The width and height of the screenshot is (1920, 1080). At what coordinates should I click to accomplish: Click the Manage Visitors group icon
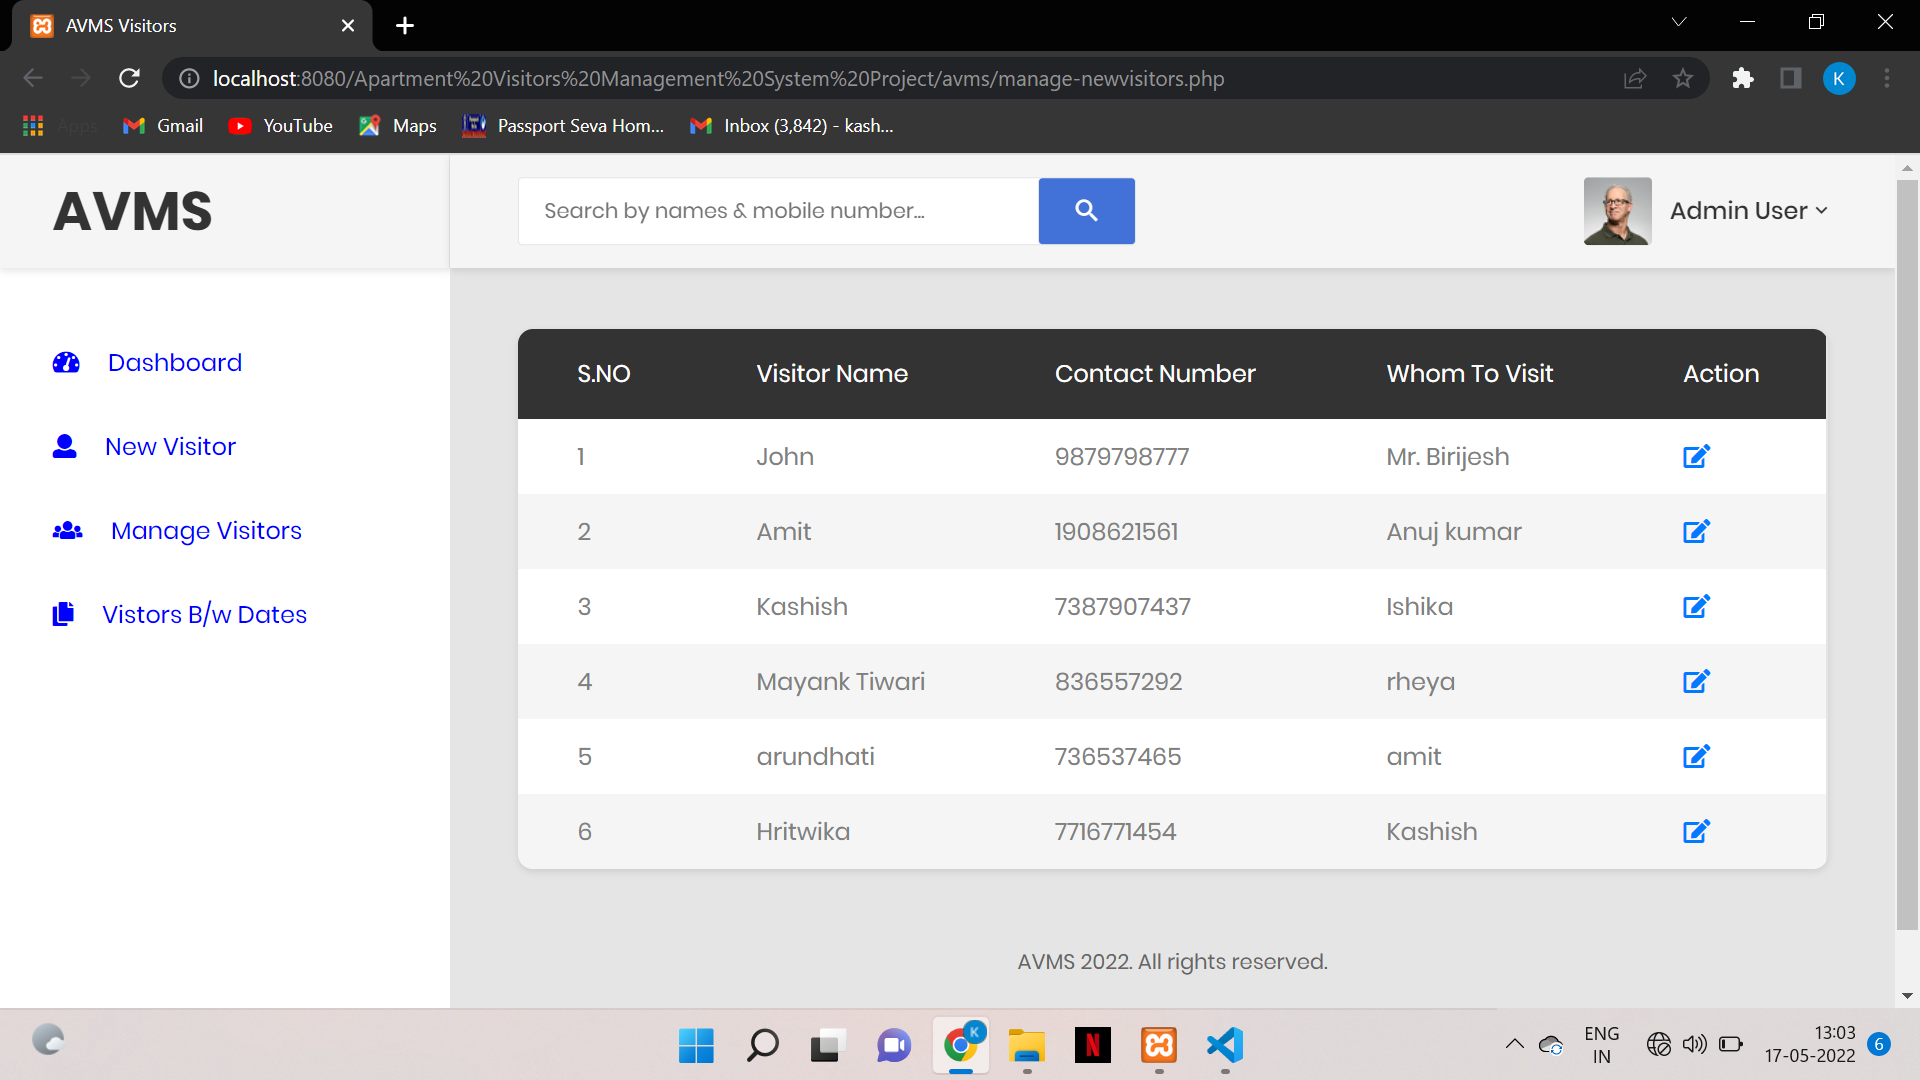67,531
